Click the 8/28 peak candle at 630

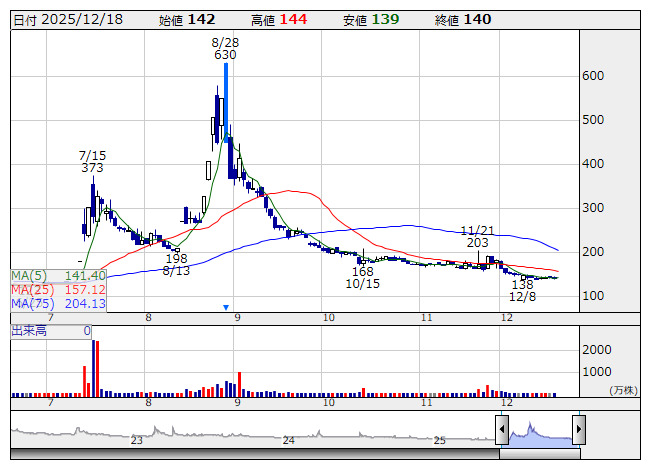(x=225, y=100)
